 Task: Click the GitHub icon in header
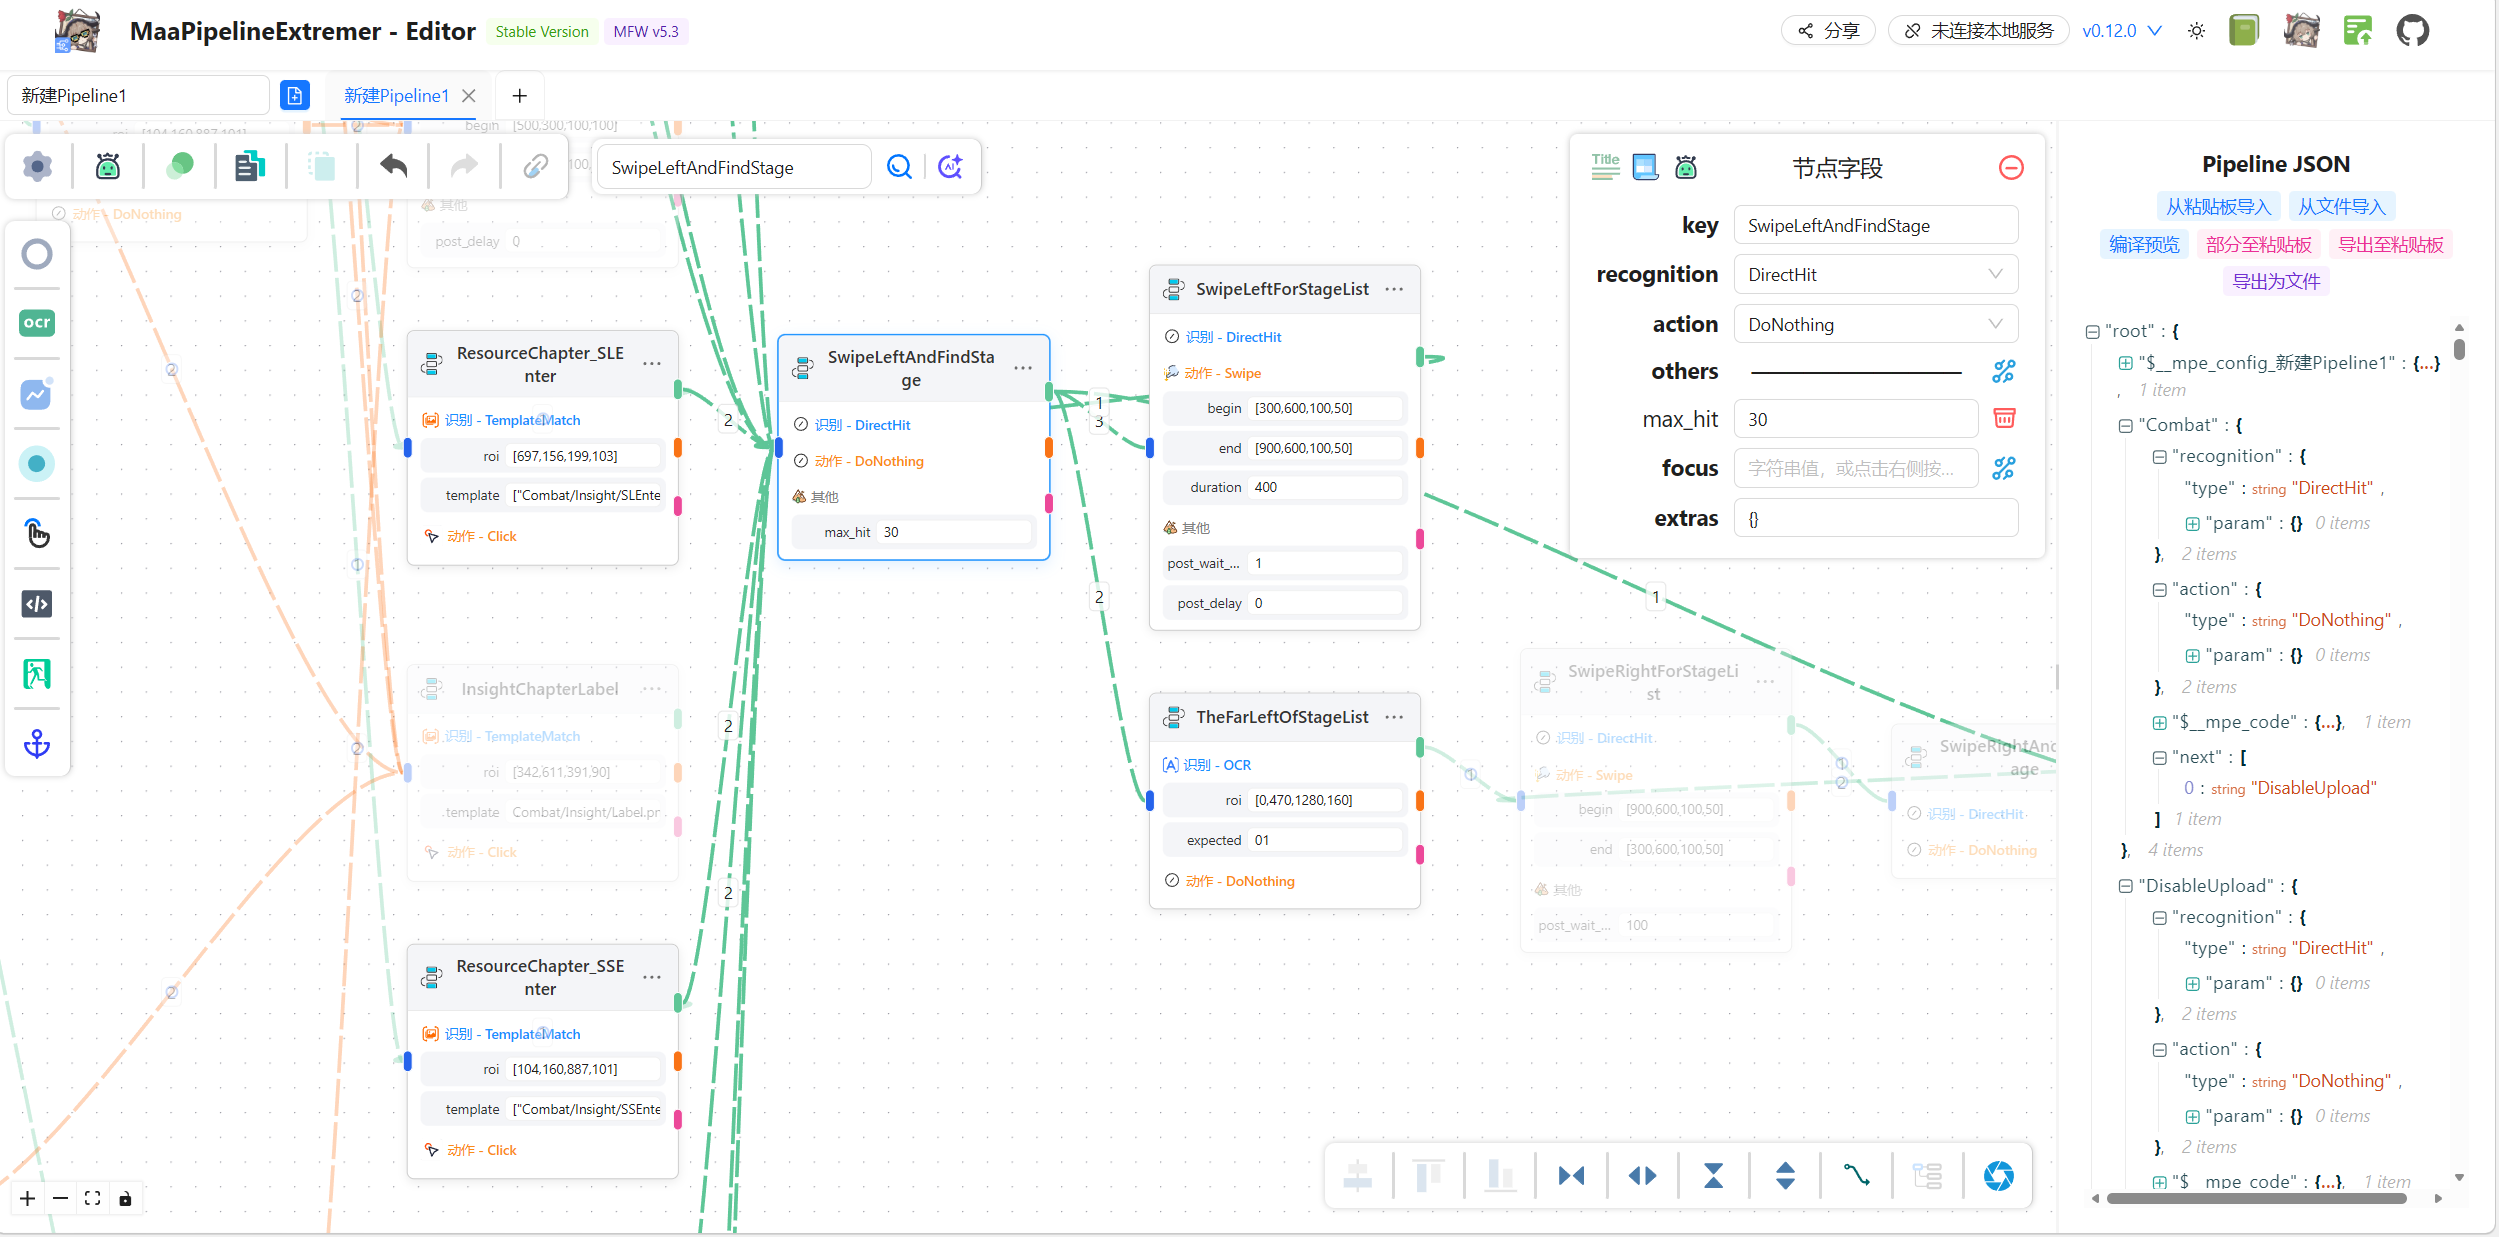tap(2412, 31)
